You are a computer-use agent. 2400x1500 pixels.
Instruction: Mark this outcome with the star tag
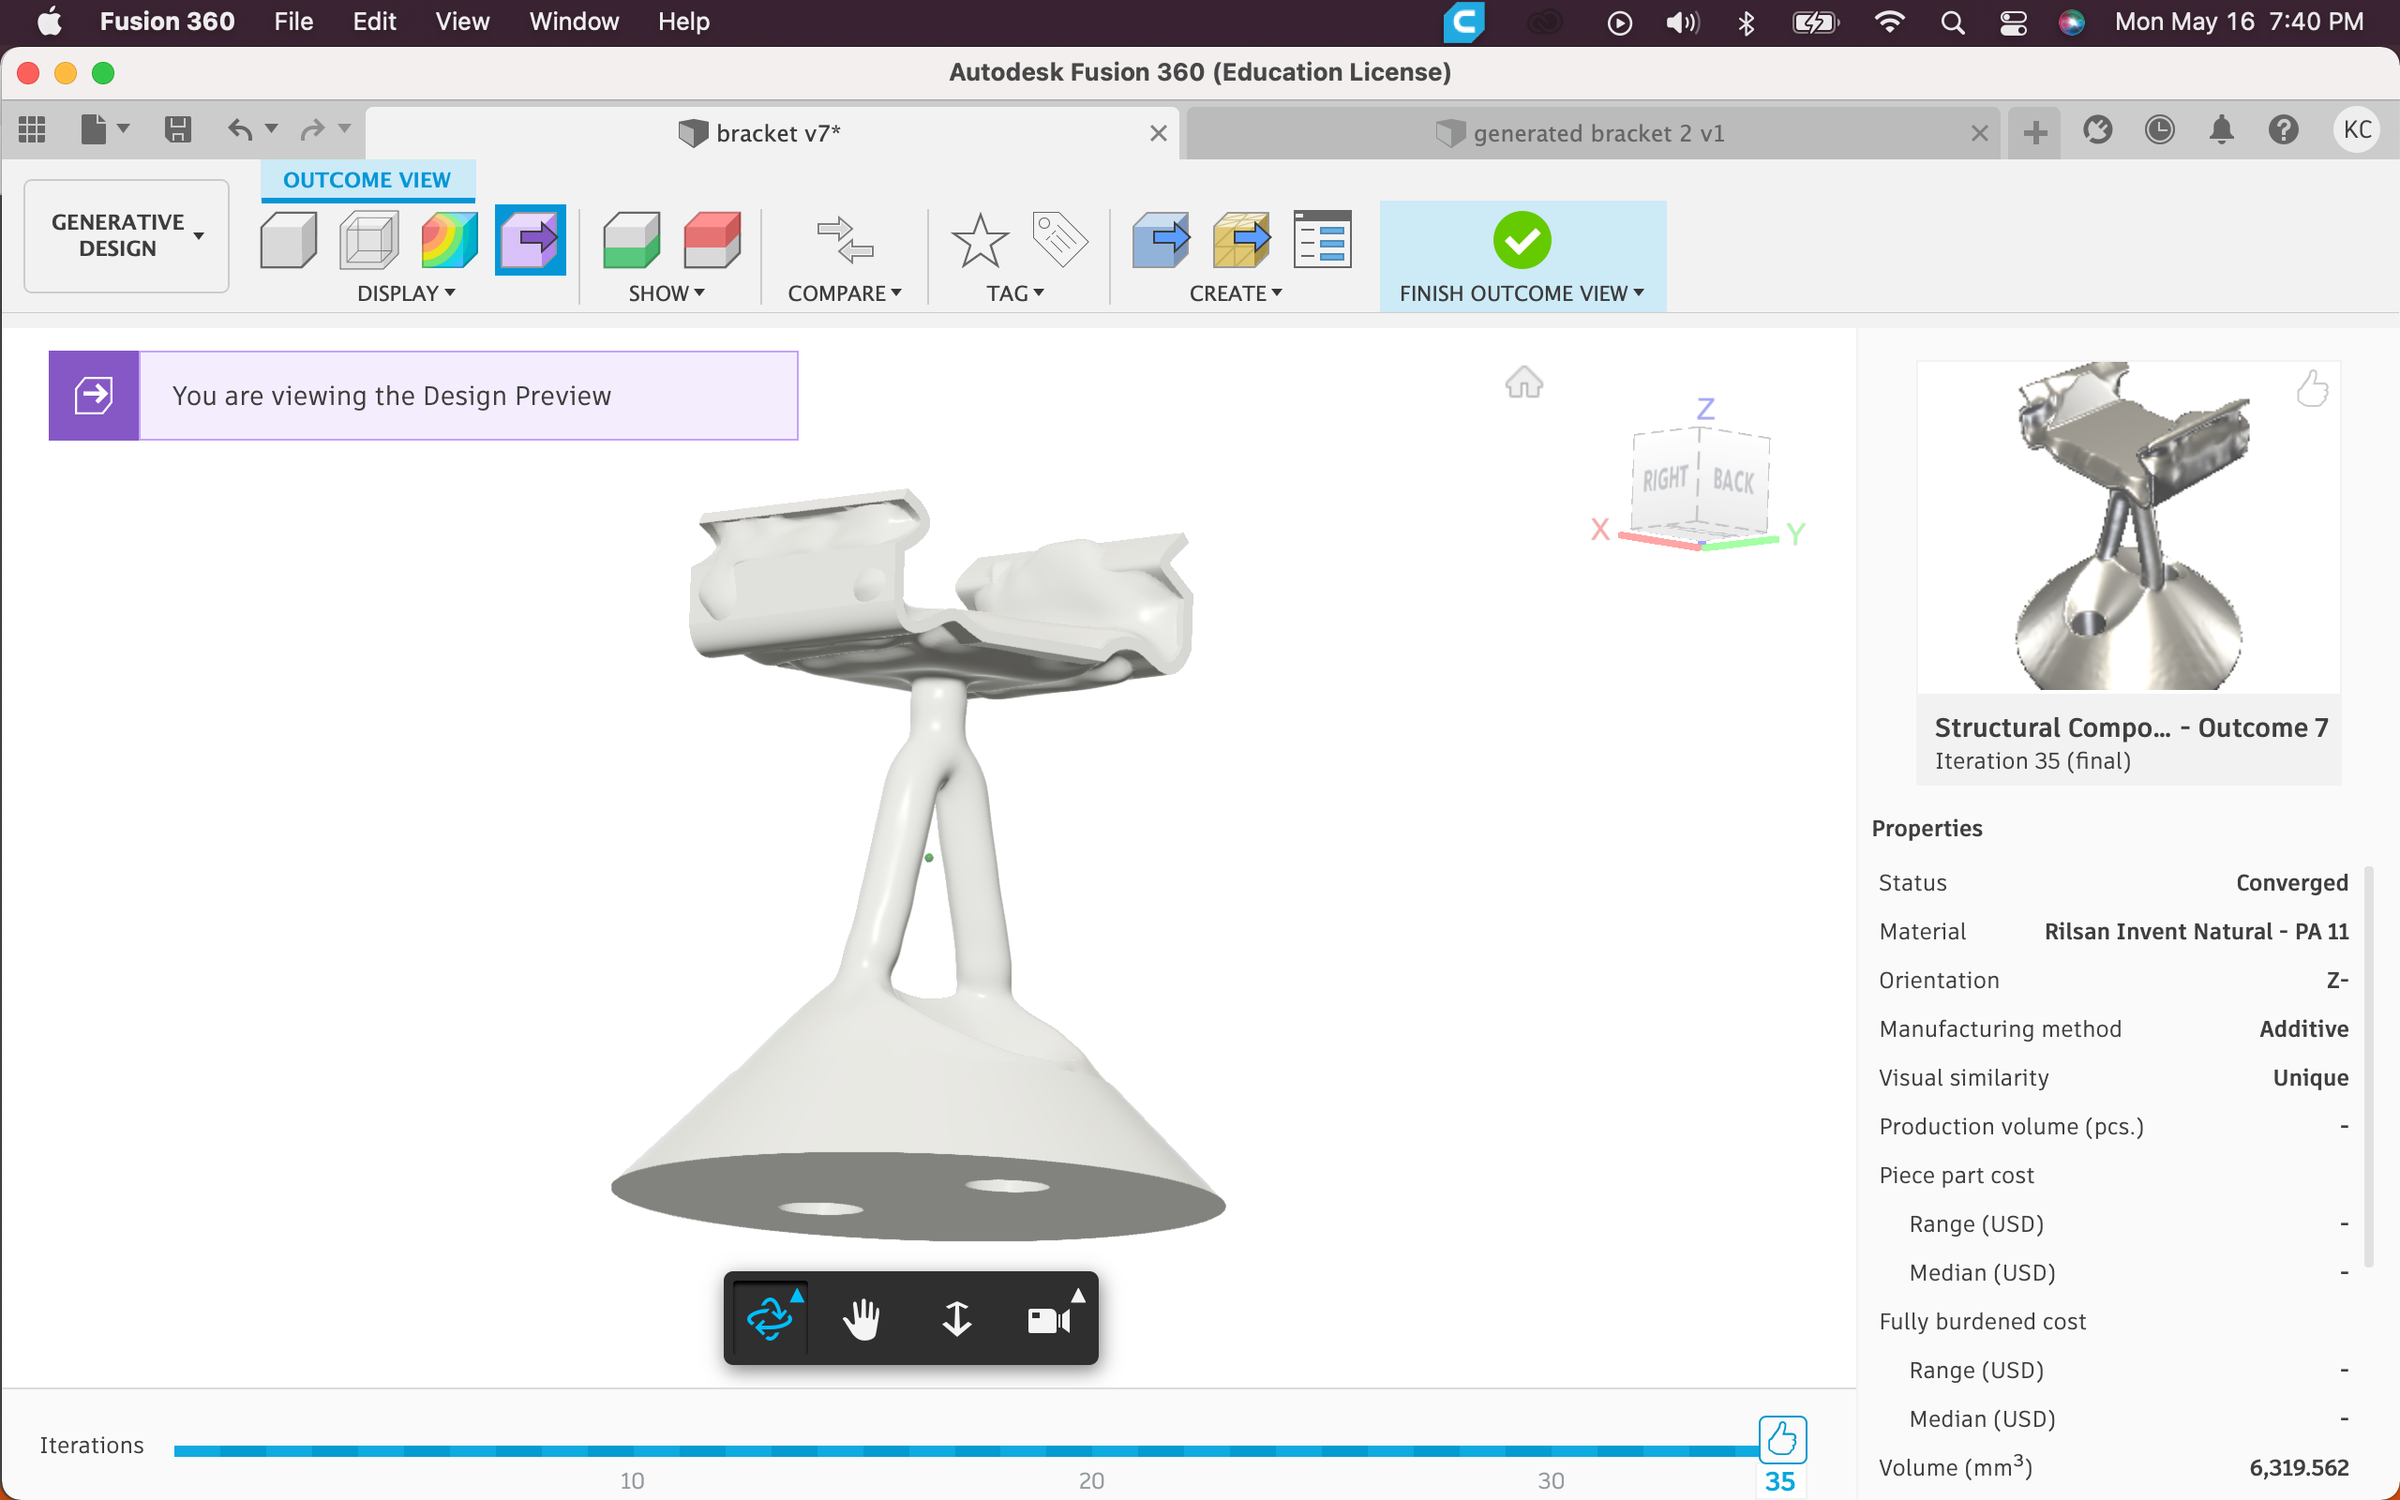980,240
